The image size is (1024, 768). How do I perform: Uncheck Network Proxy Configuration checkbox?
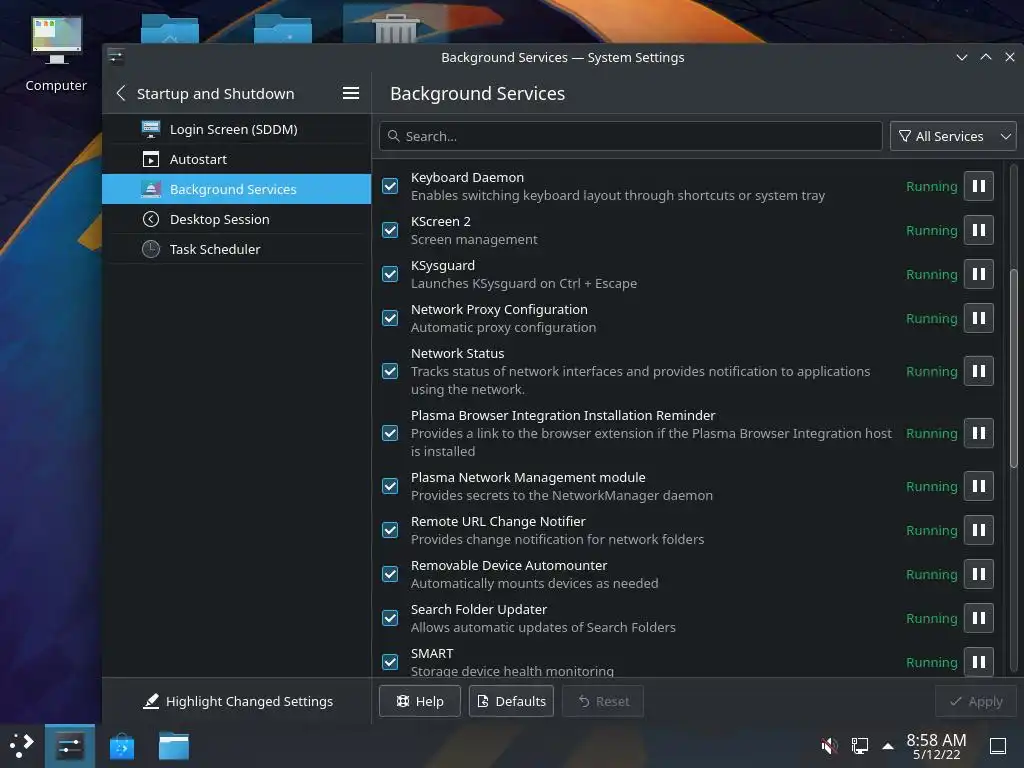tap(390, 318)
